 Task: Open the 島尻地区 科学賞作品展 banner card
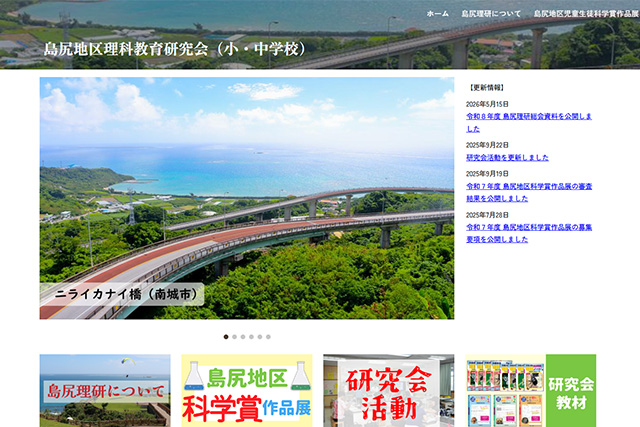[x=247, y=391]
